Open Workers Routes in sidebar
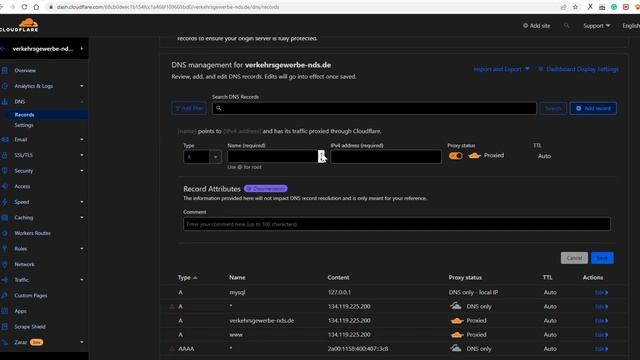Image resolution: width=640 pixels, height=360 pixels. [x=33, y=233]
